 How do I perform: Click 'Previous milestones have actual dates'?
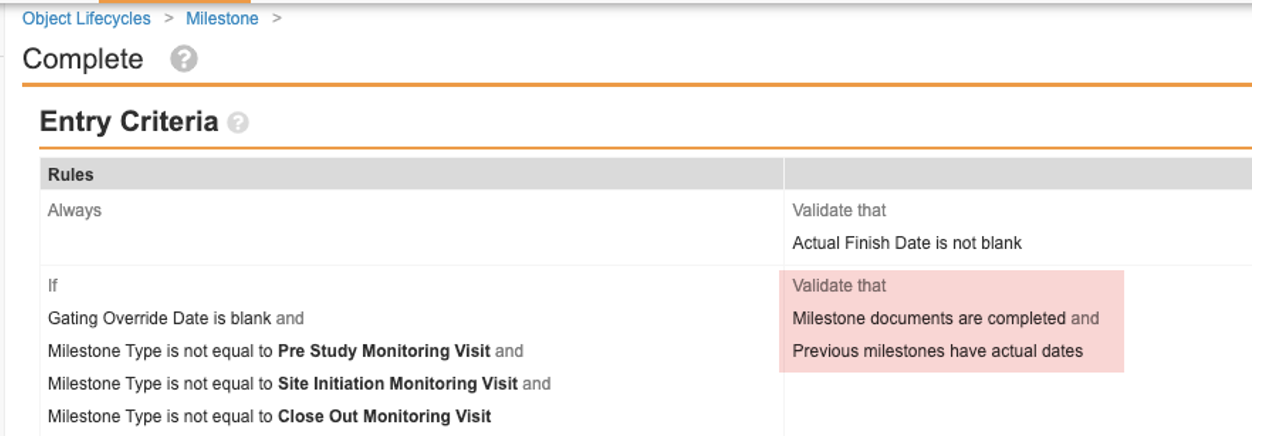point(938,351)
